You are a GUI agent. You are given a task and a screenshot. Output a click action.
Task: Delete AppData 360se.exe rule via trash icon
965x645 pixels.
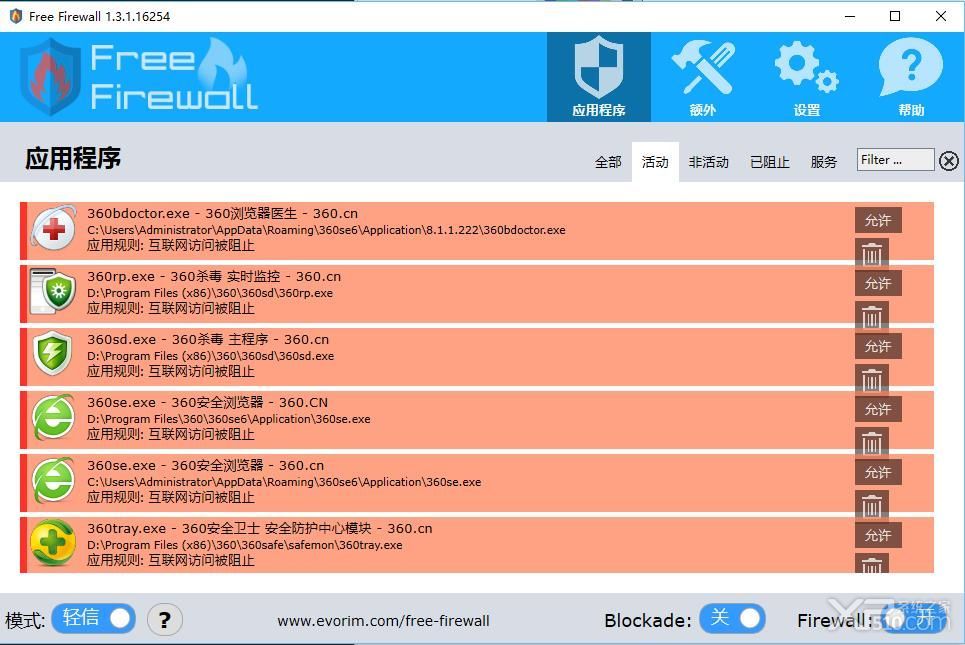tap(871, 505)
